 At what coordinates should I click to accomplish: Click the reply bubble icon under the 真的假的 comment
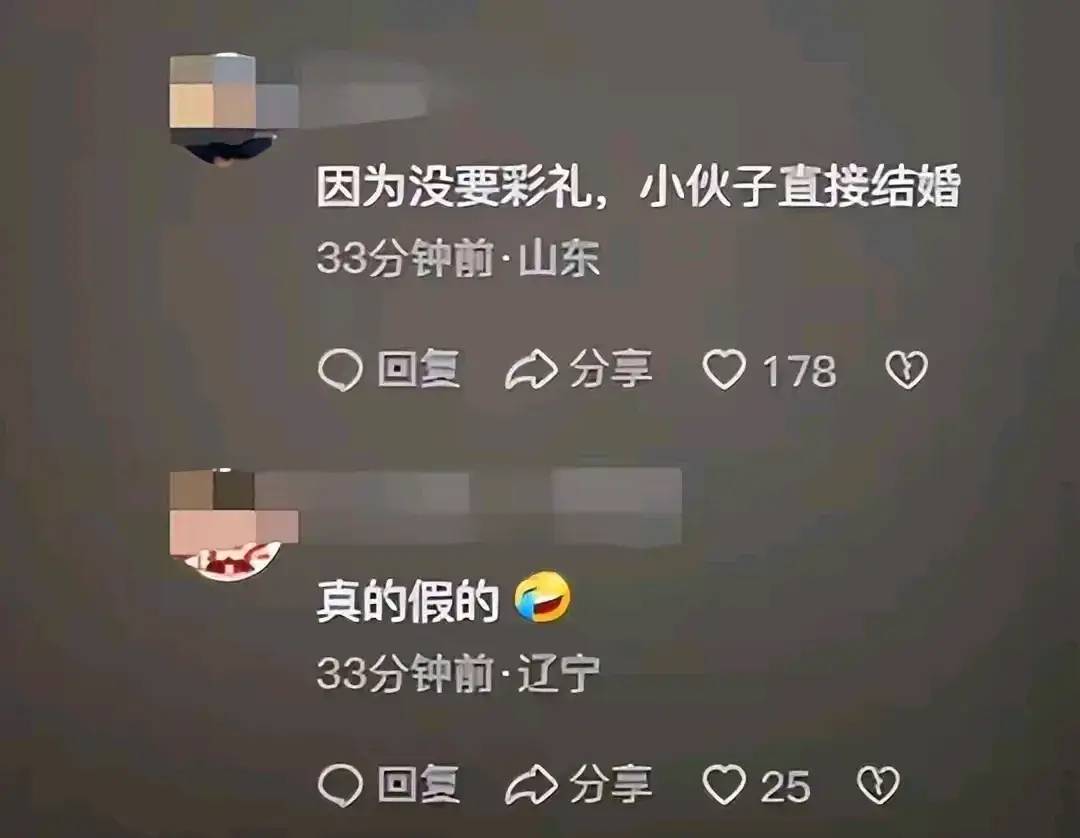pyautogui.click(x=340, y=785)
